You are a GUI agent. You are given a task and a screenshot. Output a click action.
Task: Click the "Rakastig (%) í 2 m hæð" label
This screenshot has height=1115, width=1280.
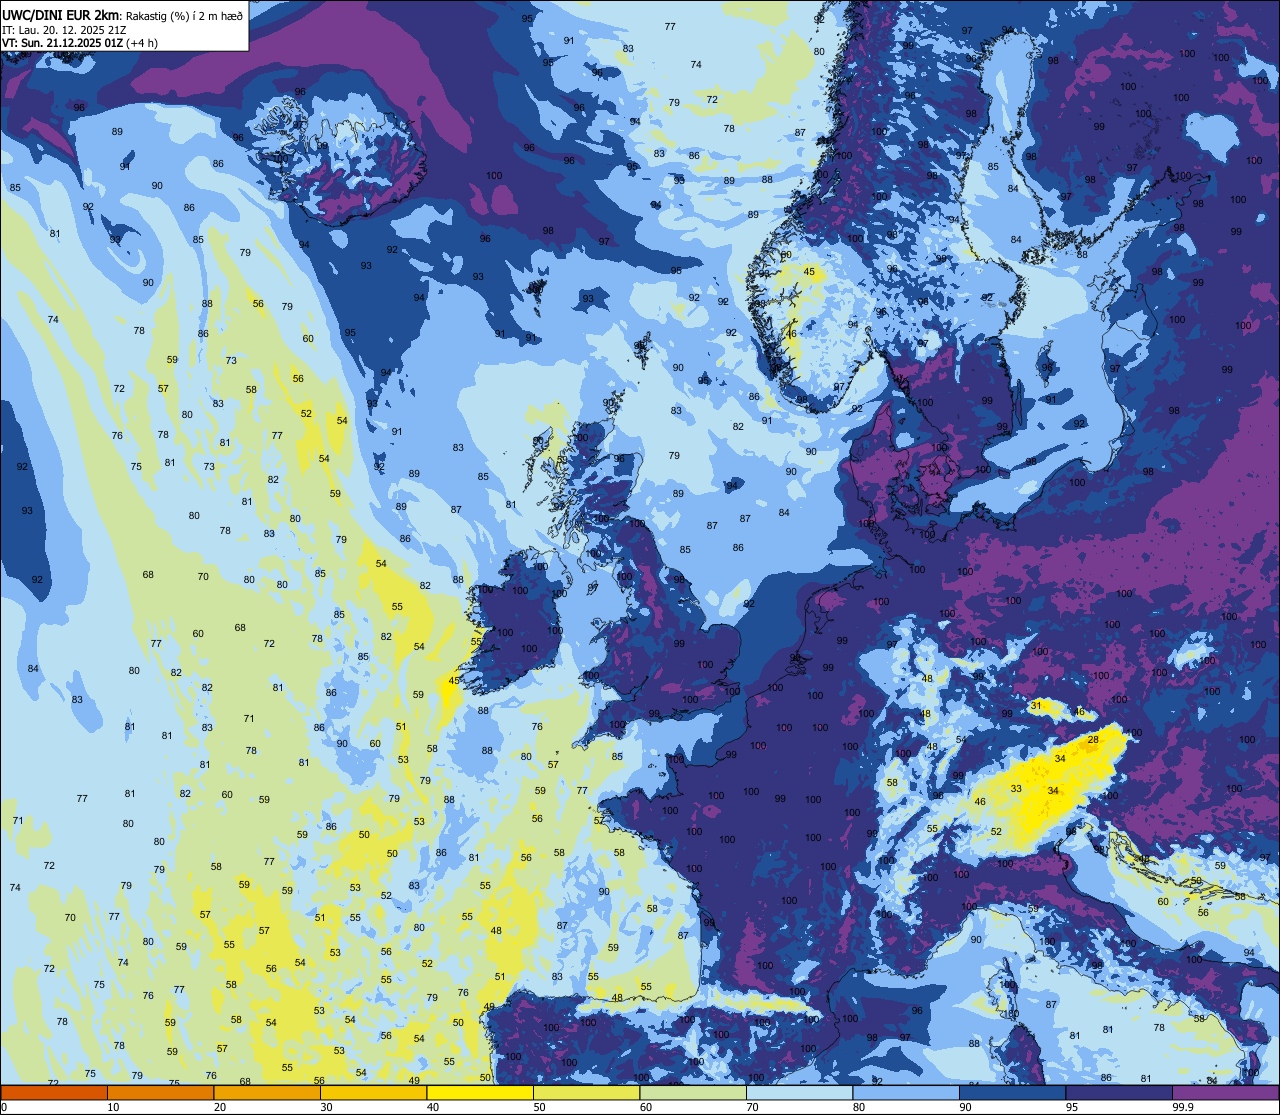[184, 15]
